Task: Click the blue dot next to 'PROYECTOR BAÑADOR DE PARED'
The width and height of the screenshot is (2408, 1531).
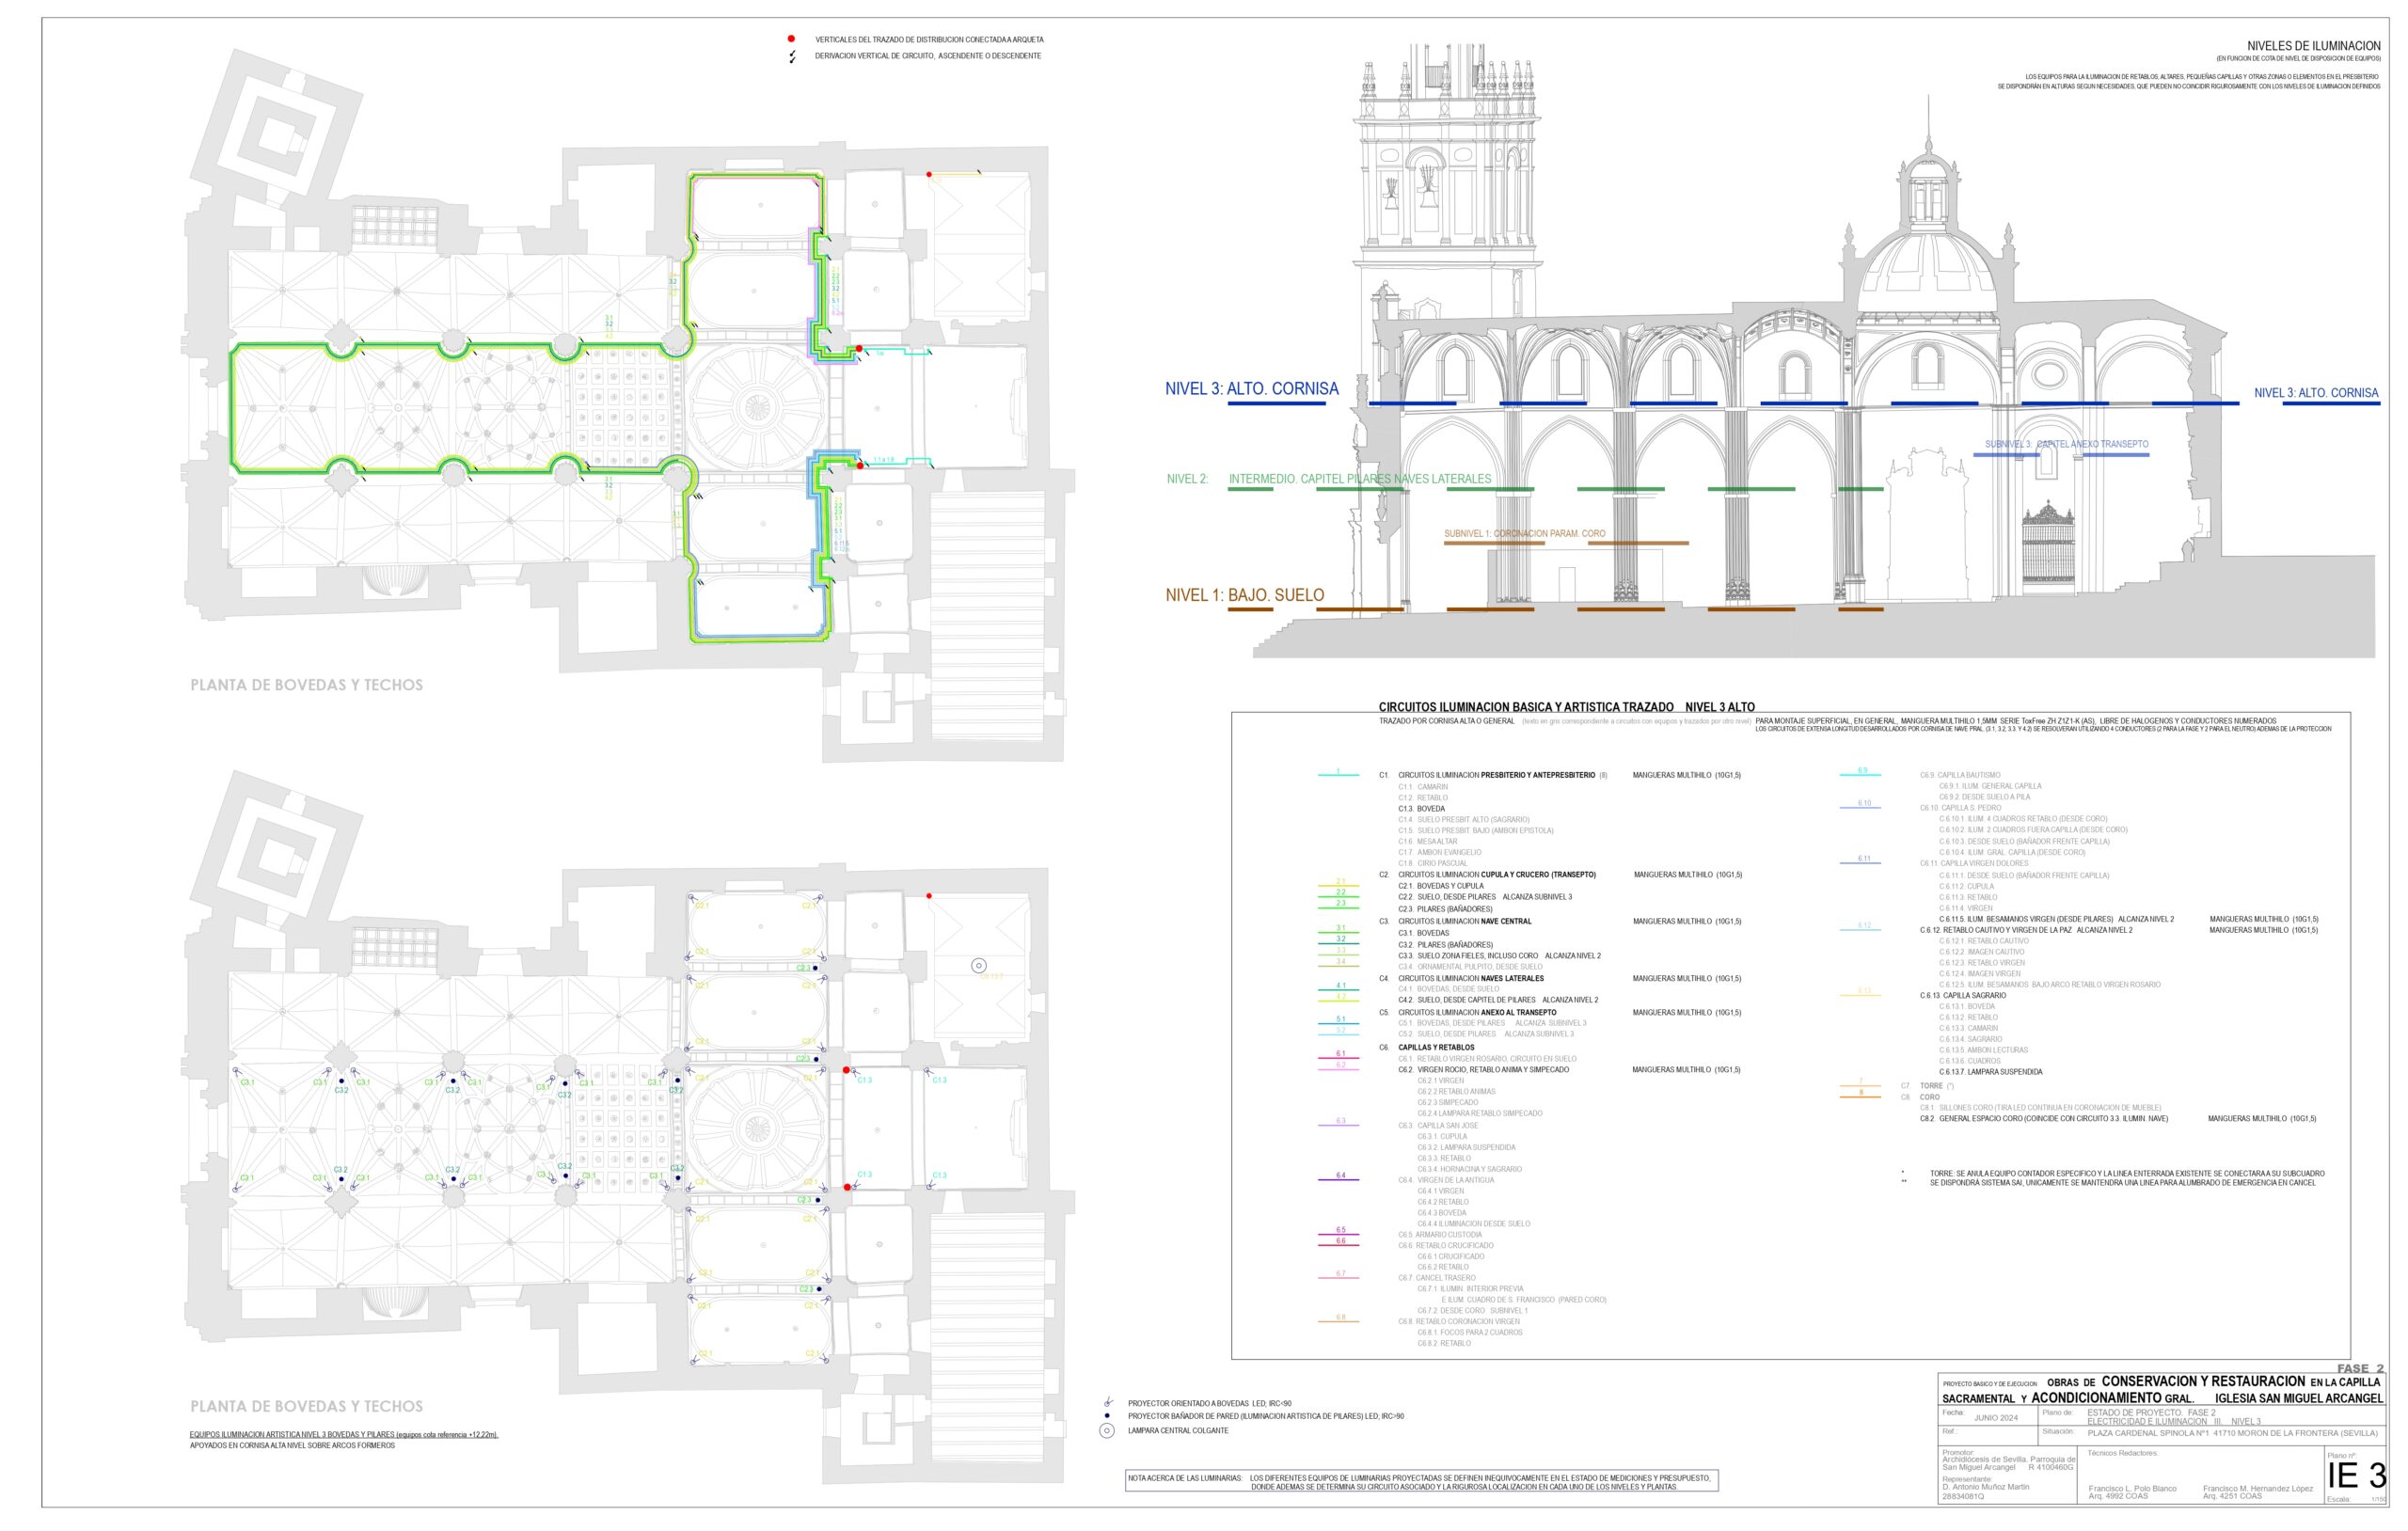Action: click(1107, 1416)
